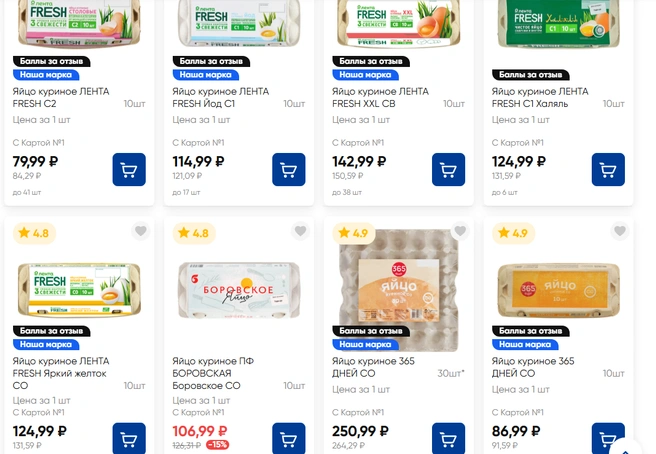Click the 365 ДНЕЙ 30-egg tray image
The image size is (656, 454).
pos(399,280)
